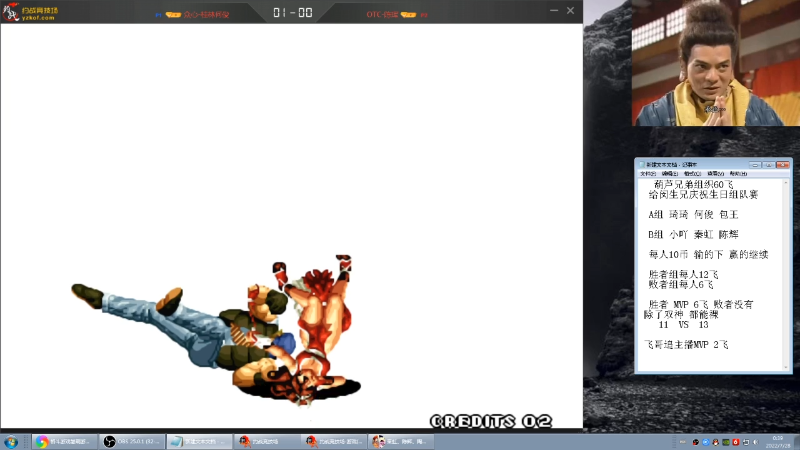Click the Notepad line '胜者 MVP 6飞 败者没有'
This screenshot has width=800, height=450.
click(701, 304)
